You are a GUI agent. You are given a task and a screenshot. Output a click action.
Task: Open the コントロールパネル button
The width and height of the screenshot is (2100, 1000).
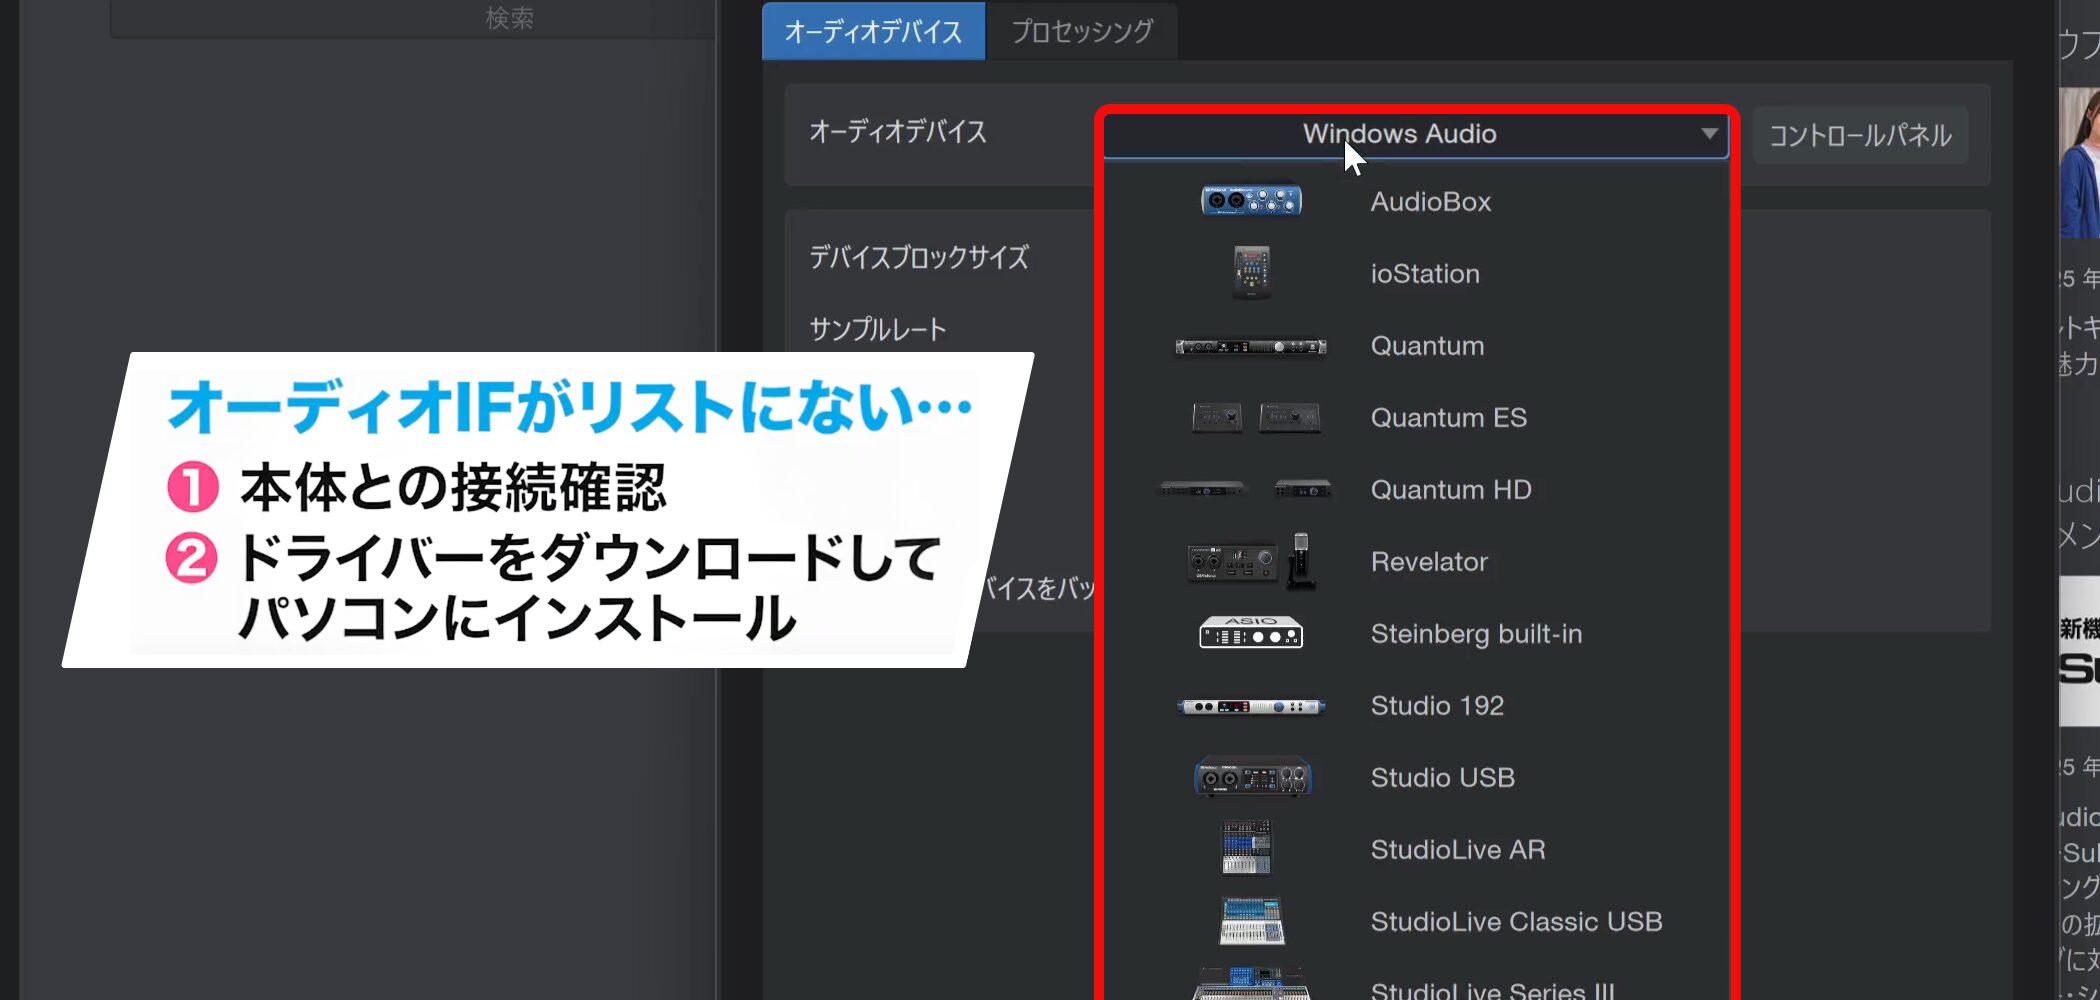[1860, 135]
